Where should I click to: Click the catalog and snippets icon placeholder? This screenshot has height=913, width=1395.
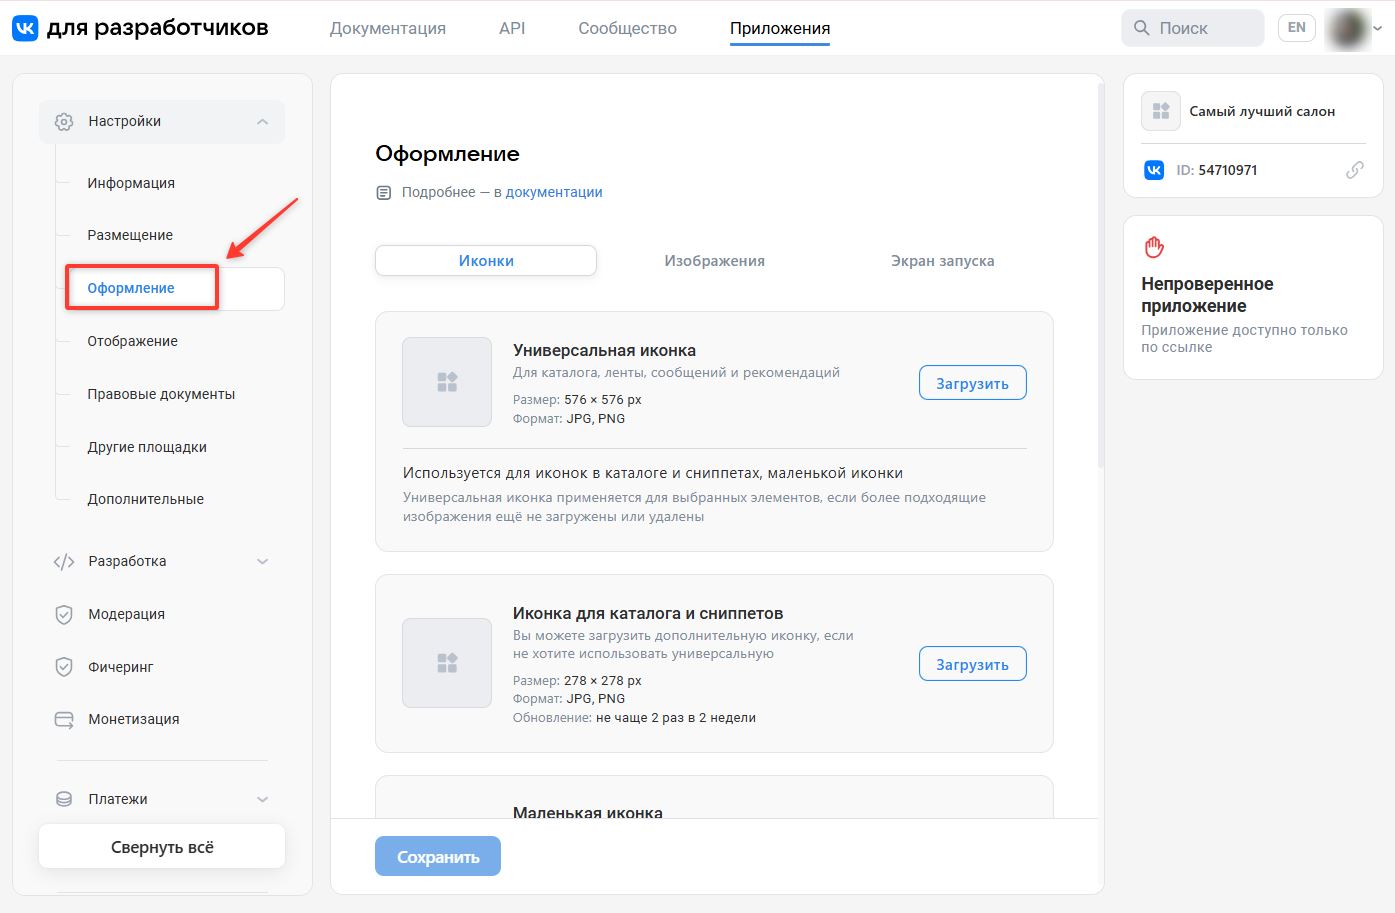pyautogui.click(x=447, y=663)
